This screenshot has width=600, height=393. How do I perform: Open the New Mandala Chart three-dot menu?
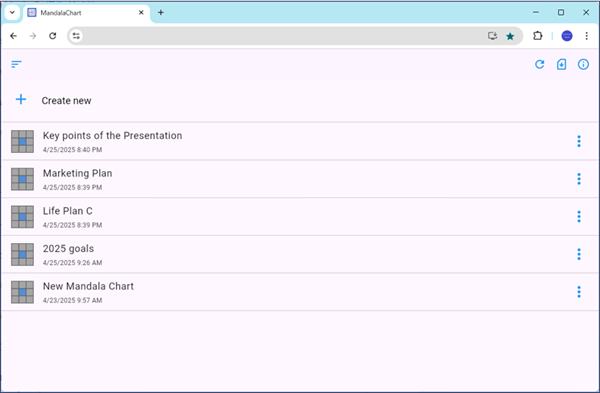[579, 292]
